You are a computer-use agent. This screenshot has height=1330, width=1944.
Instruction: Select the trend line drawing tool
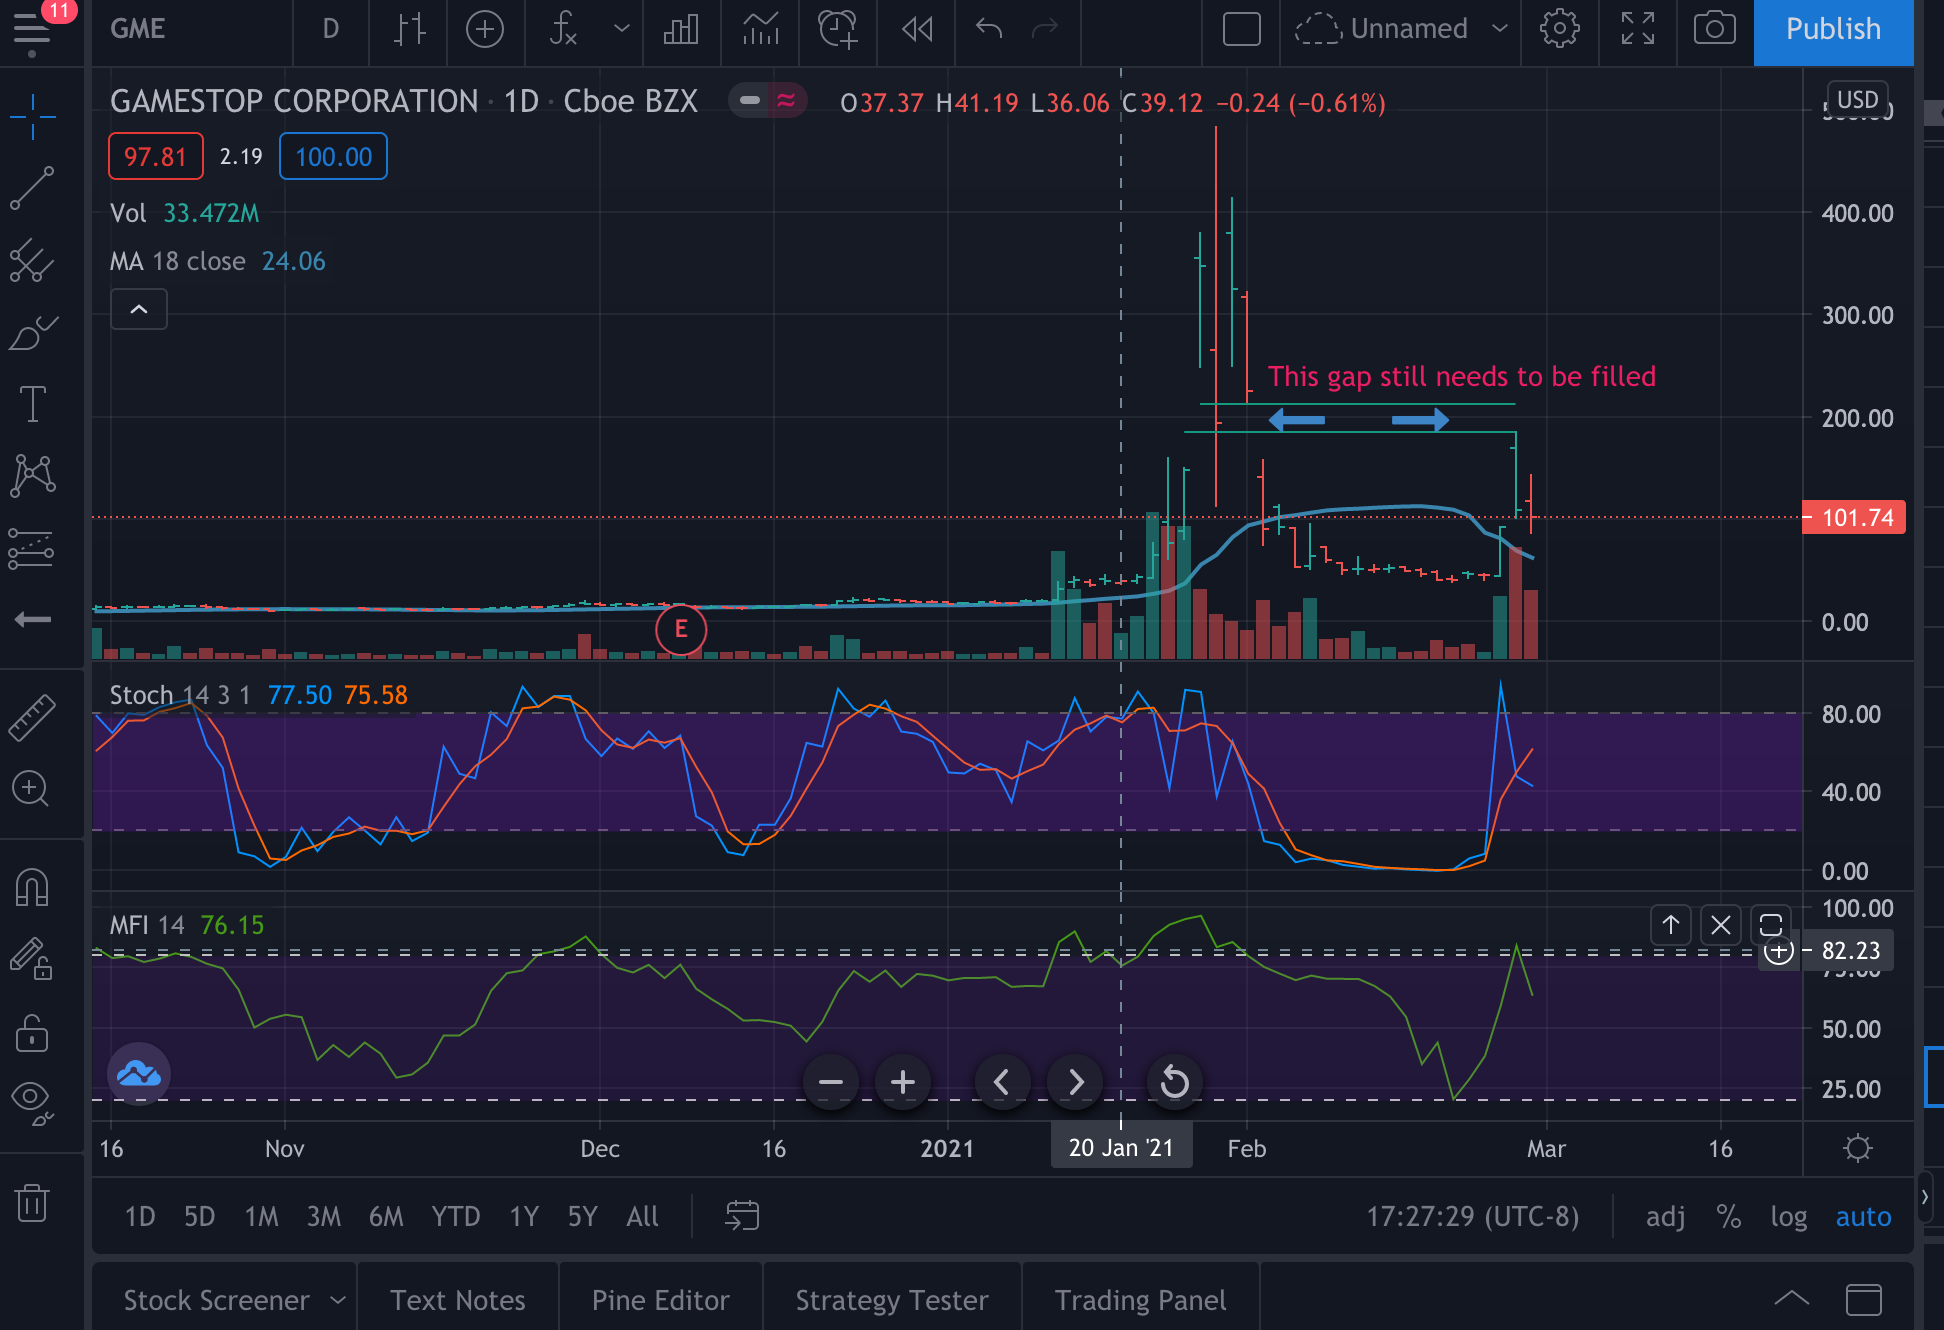32,188
